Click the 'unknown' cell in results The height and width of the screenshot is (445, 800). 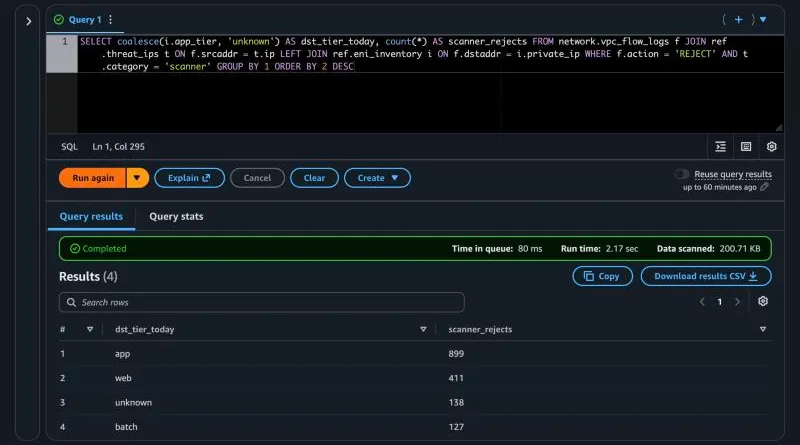pos(133,402)
